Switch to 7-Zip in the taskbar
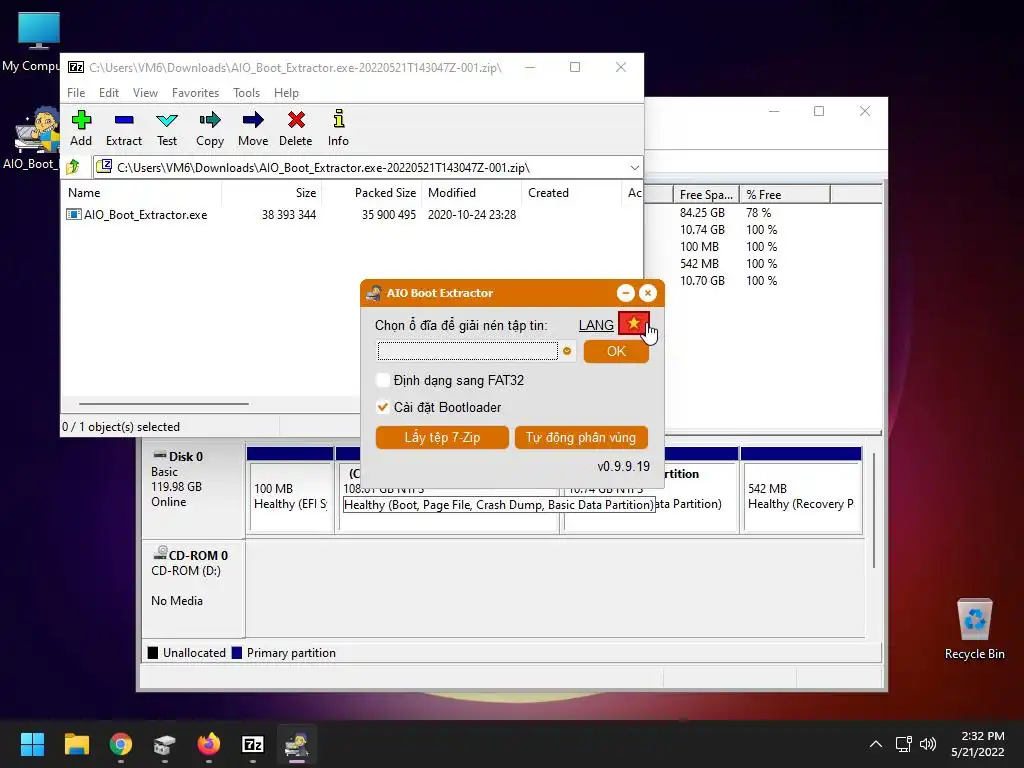The image size is (1024, 768). [x=253, y=744]
